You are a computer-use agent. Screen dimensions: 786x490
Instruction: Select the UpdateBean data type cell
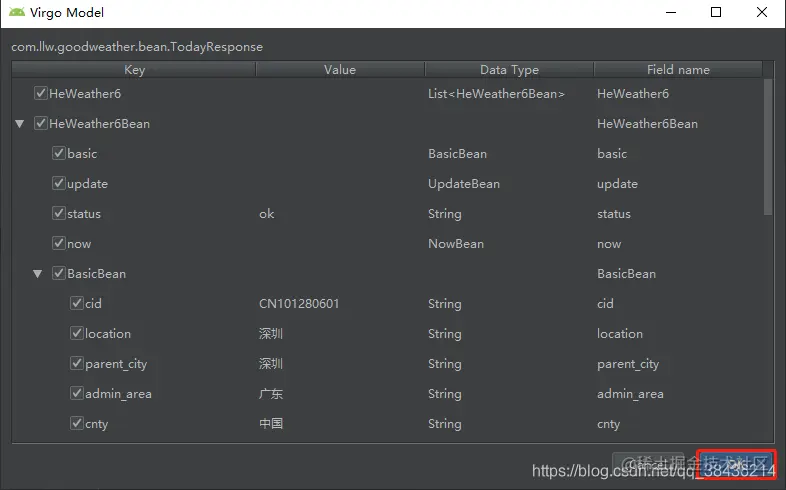[x=464, y=184]
